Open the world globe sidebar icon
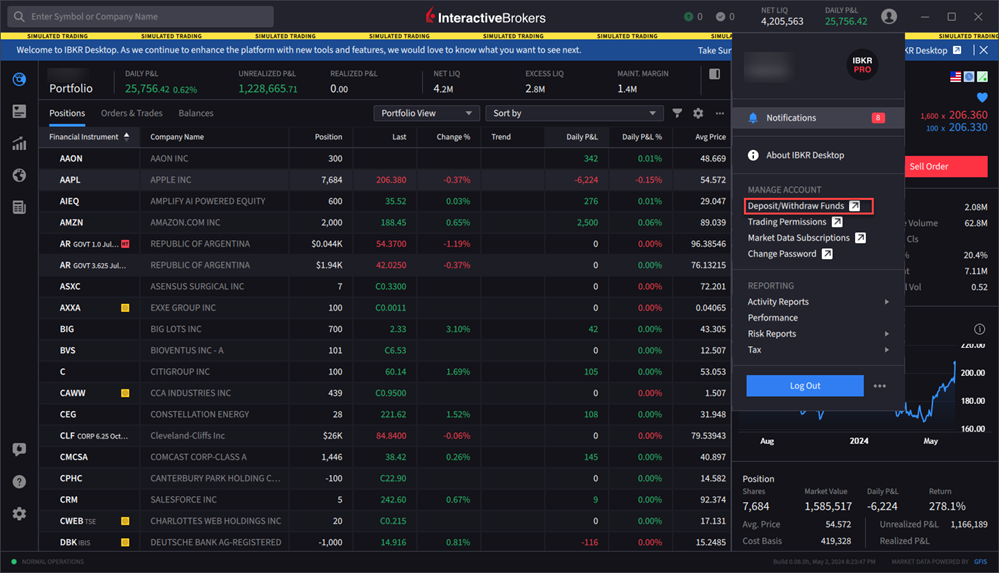Viewport: 999px width, 573px height. click(x=19, y=175)
